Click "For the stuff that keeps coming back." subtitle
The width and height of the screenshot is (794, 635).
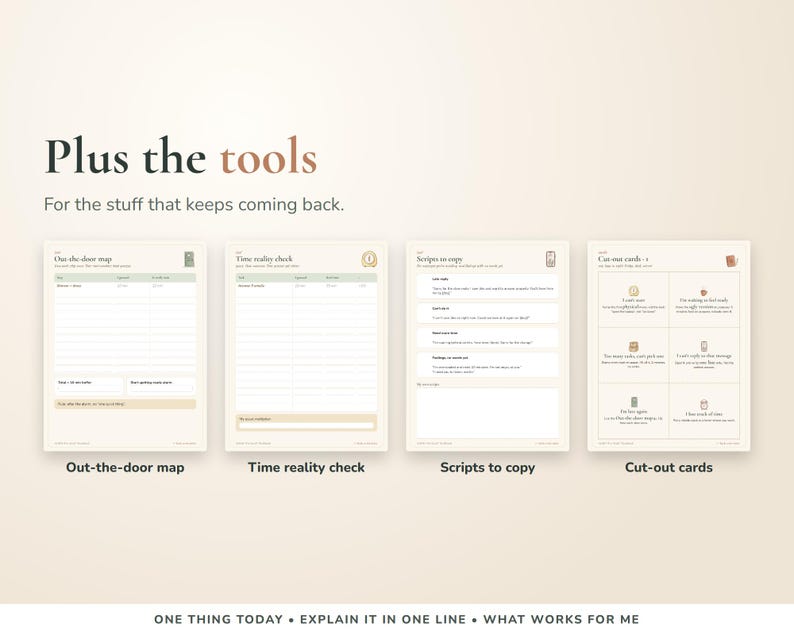pyautogui.click(x=194, y=205)
